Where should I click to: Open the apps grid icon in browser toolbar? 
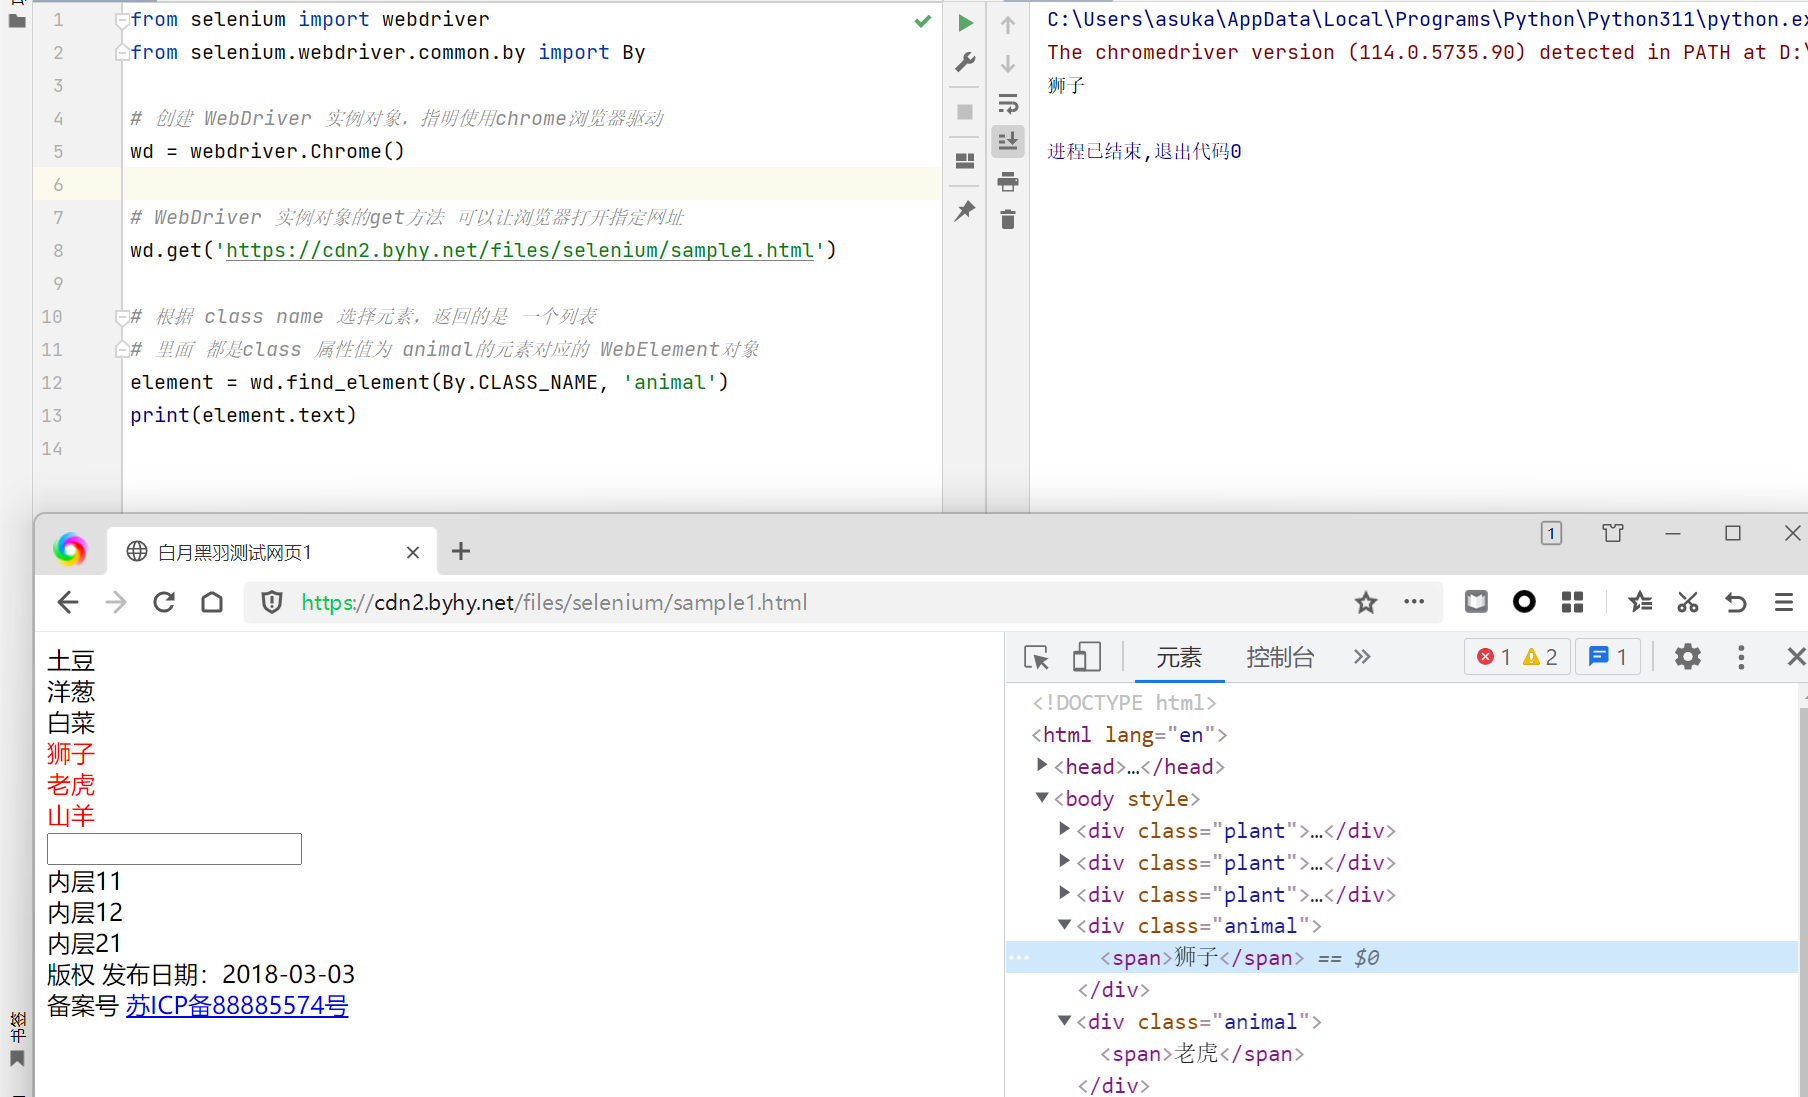click(1572, 602)
